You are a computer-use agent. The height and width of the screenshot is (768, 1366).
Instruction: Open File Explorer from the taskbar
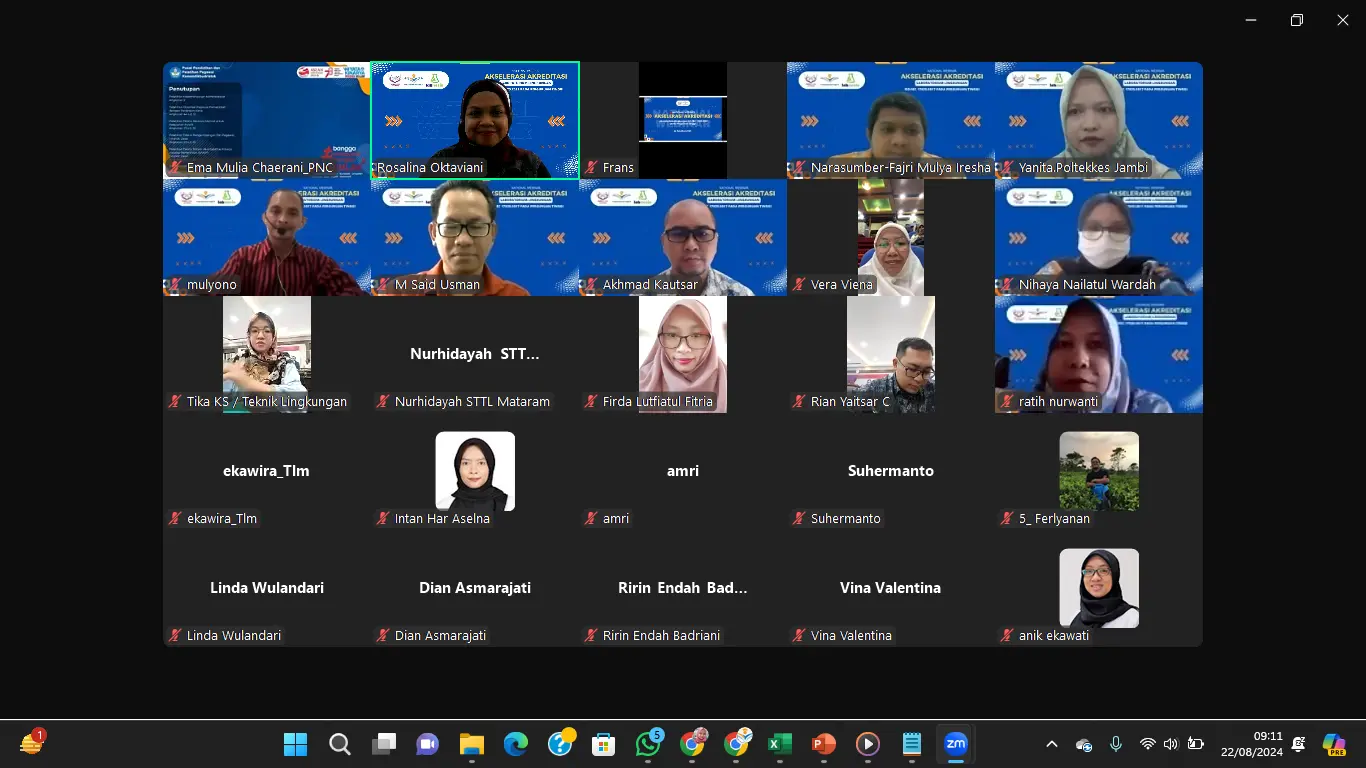point(471,744)
